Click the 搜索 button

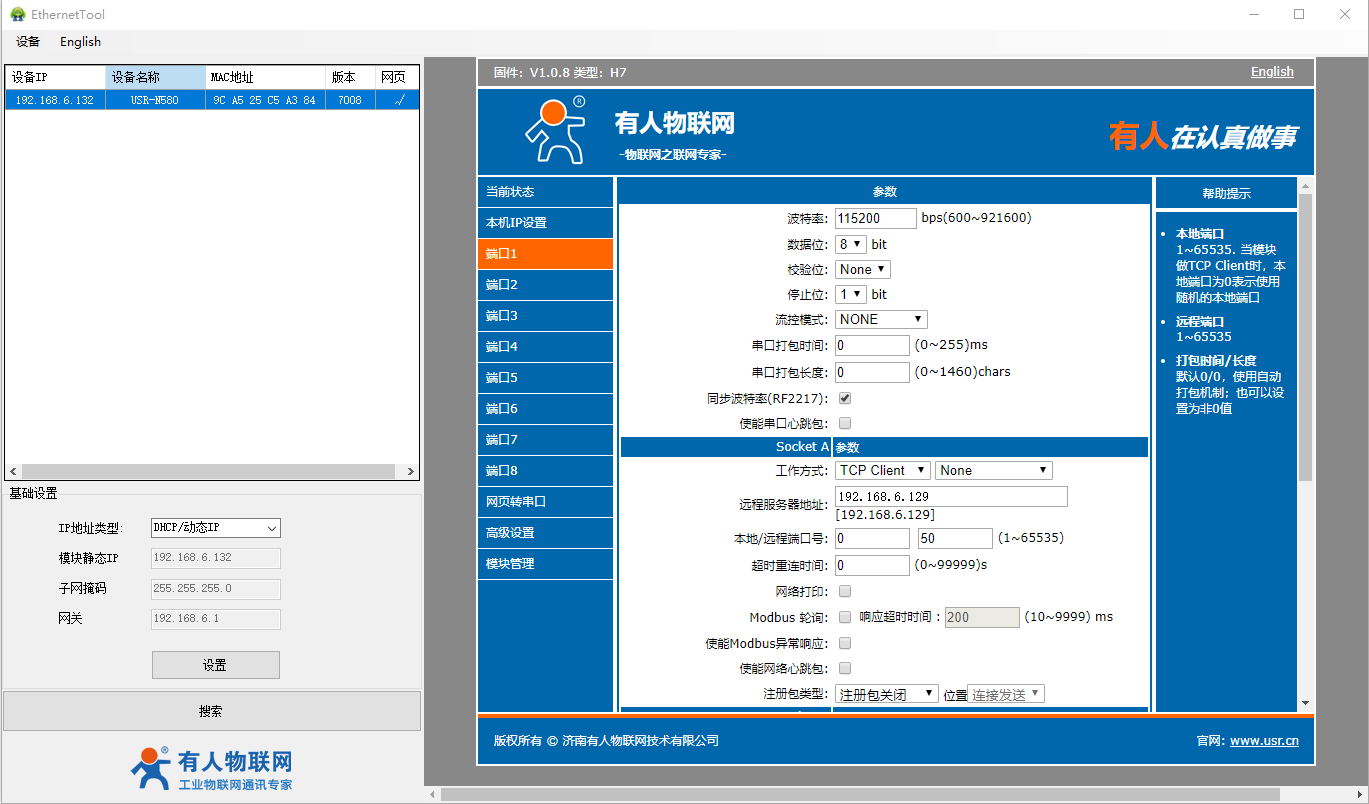pos(211,711)
